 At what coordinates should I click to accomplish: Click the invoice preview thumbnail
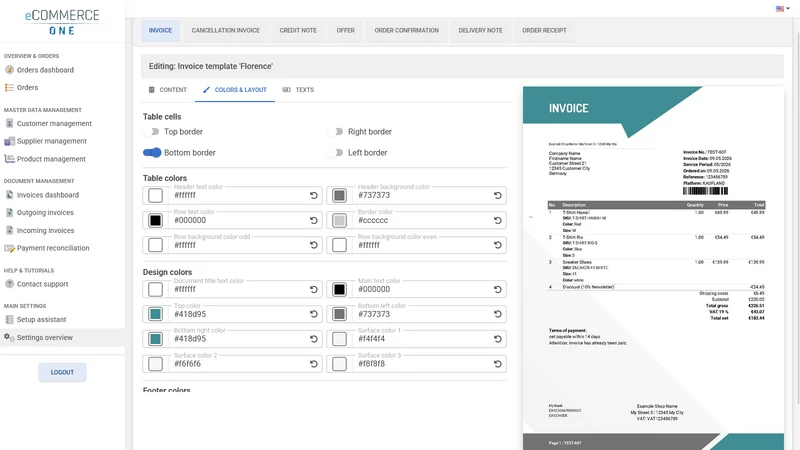pos(653,268)
